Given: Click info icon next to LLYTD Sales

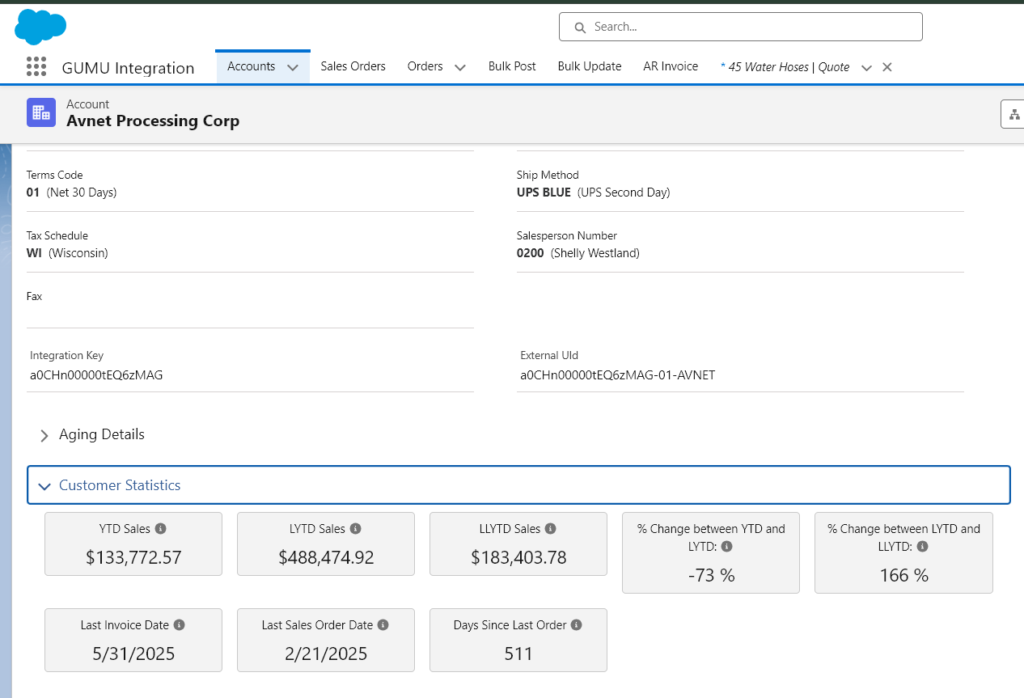Looking at the screenshot, I should pyautogui.click(x=550, y=529).
